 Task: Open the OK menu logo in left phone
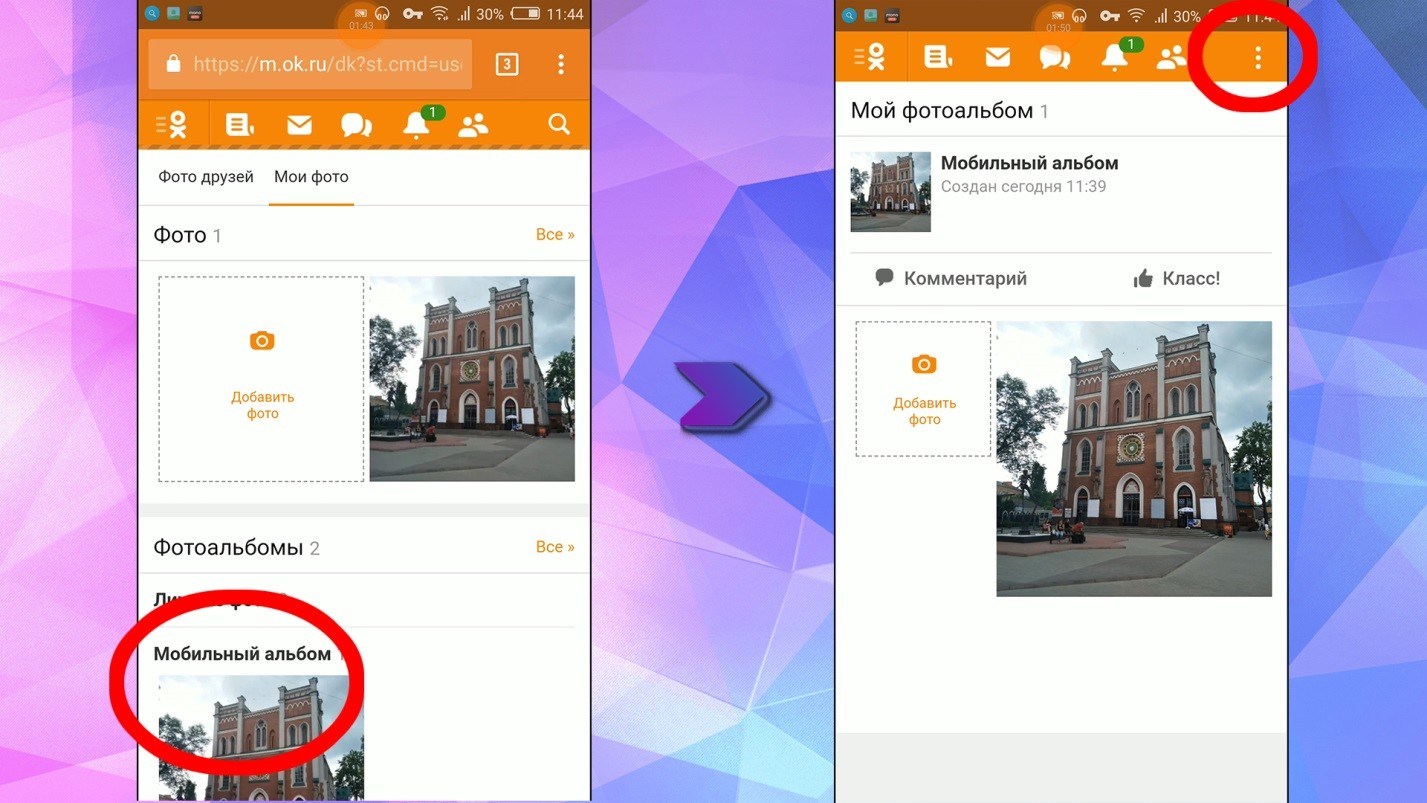coord(172,125)
